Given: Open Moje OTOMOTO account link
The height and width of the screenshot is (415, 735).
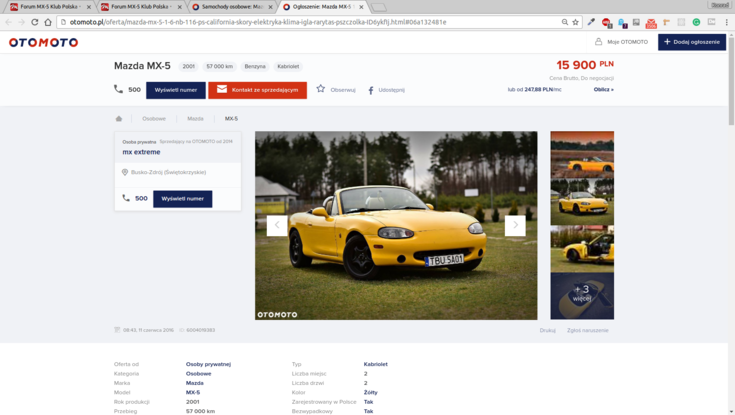Looking at the screenshot, I should pos(622,42).
